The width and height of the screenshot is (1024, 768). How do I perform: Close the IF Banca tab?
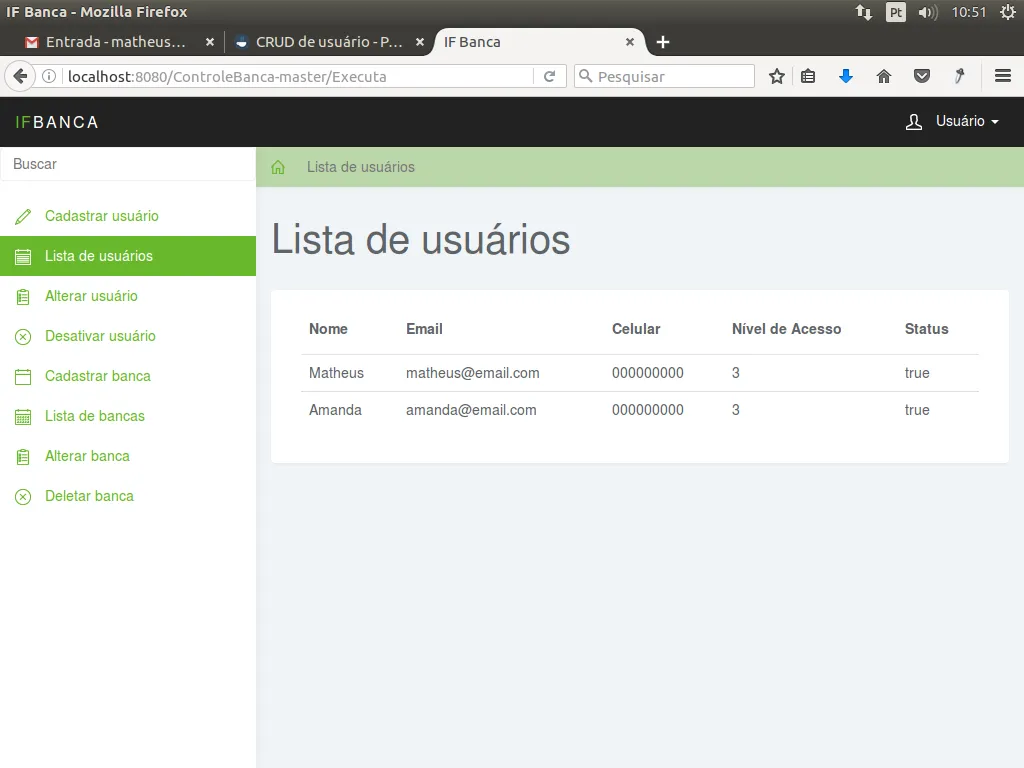pyautogui.click(x=630, y=42)
